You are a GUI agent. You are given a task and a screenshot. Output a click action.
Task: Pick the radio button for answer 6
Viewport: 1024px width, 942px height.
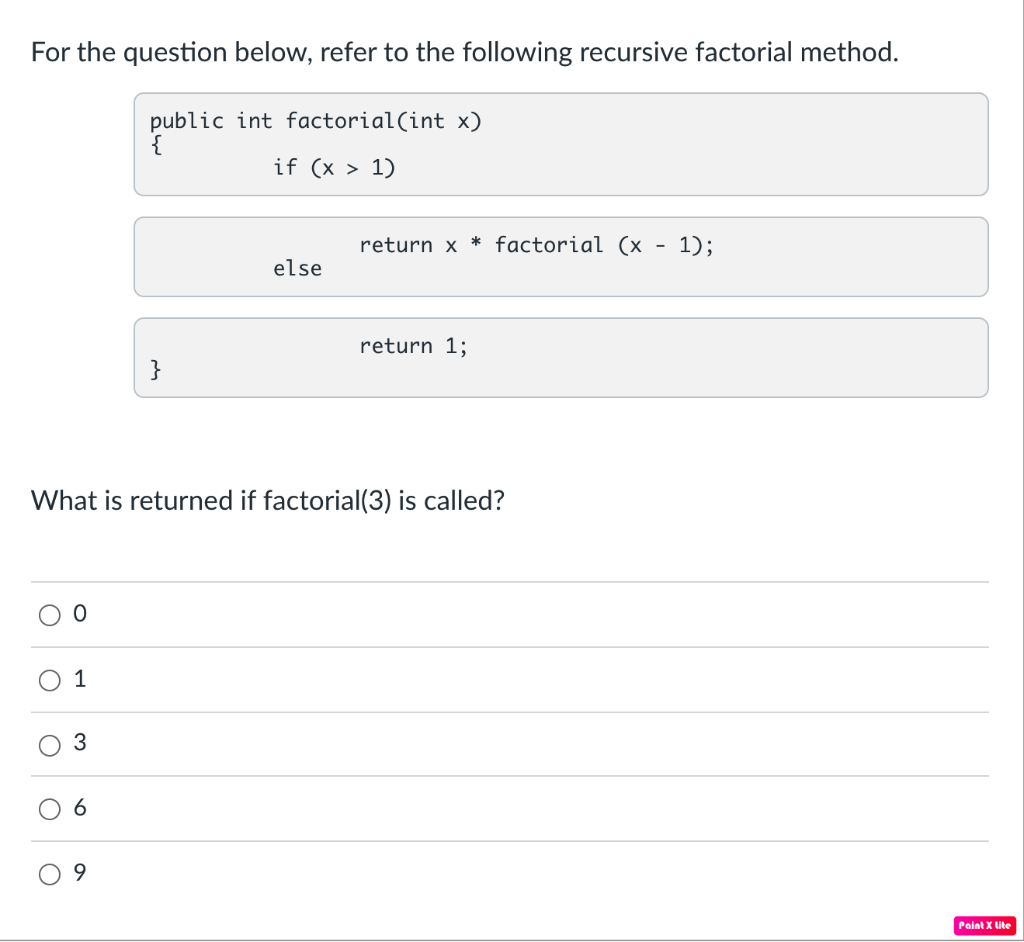50,809
